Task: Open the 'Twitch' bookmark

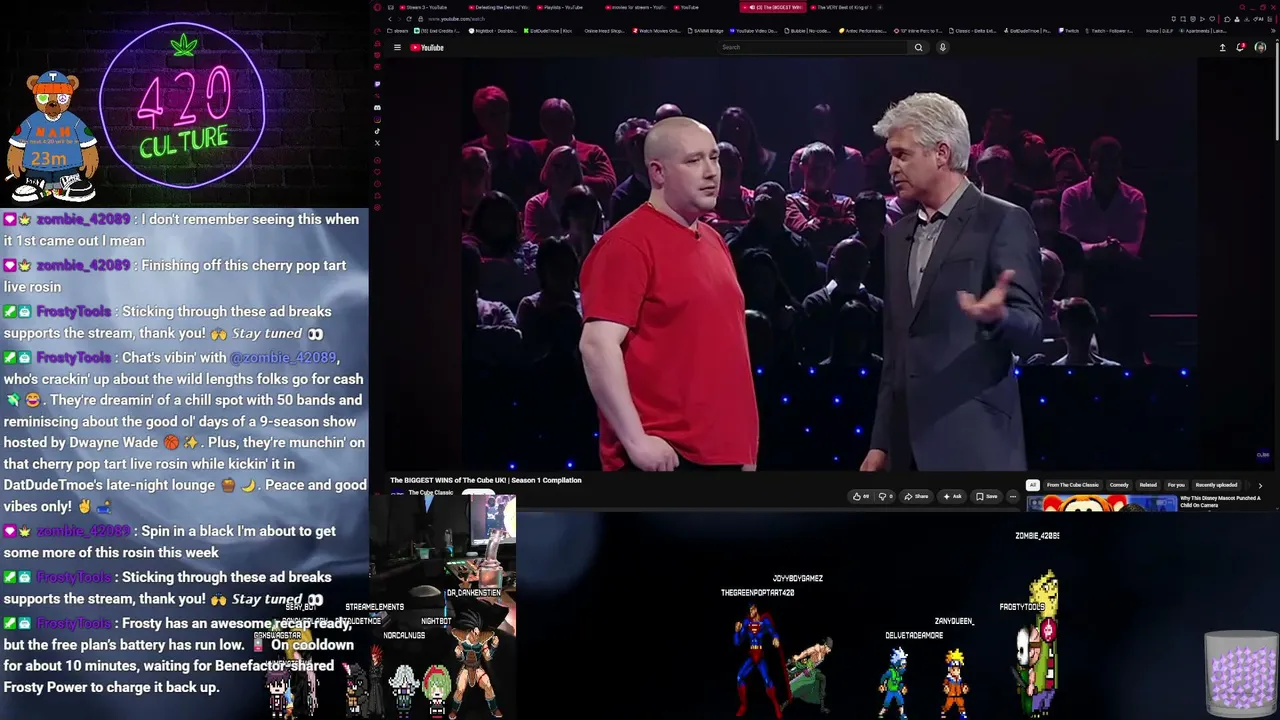Action: click(1070, 31)
